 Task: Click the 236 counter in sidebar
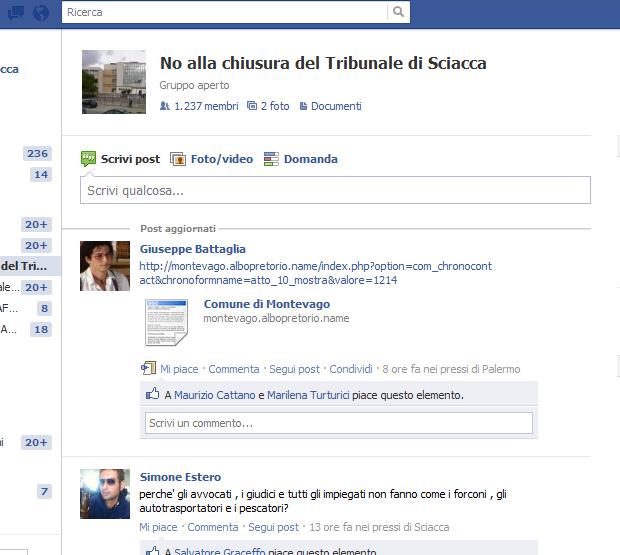coord(37,153)
